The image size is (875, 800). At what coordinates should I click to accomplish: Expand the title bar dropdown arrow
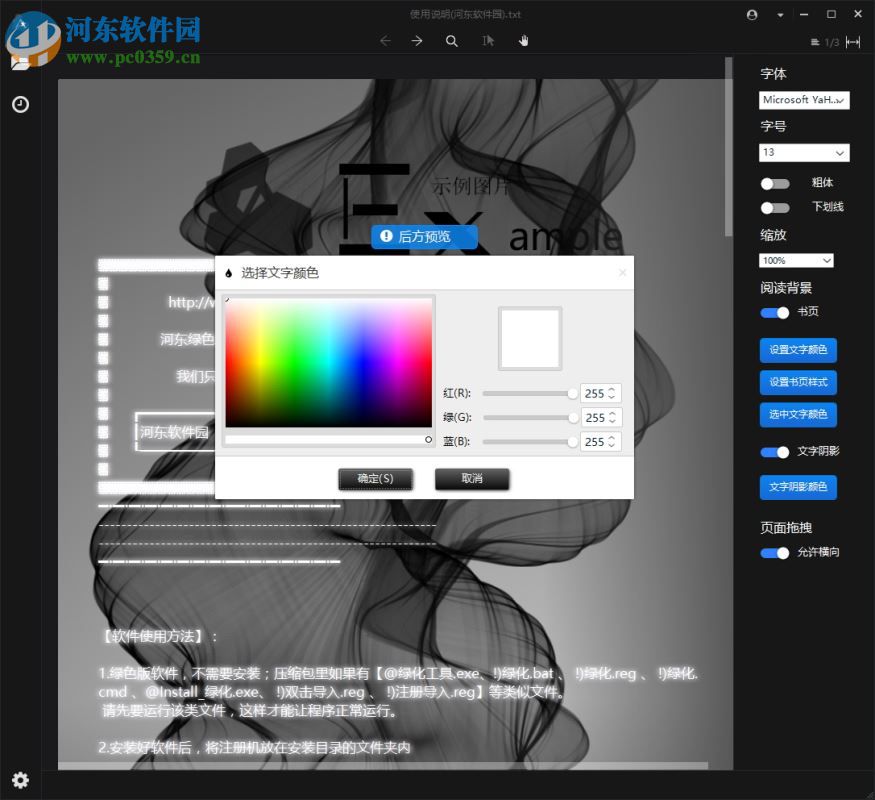[x=780, y=15]
